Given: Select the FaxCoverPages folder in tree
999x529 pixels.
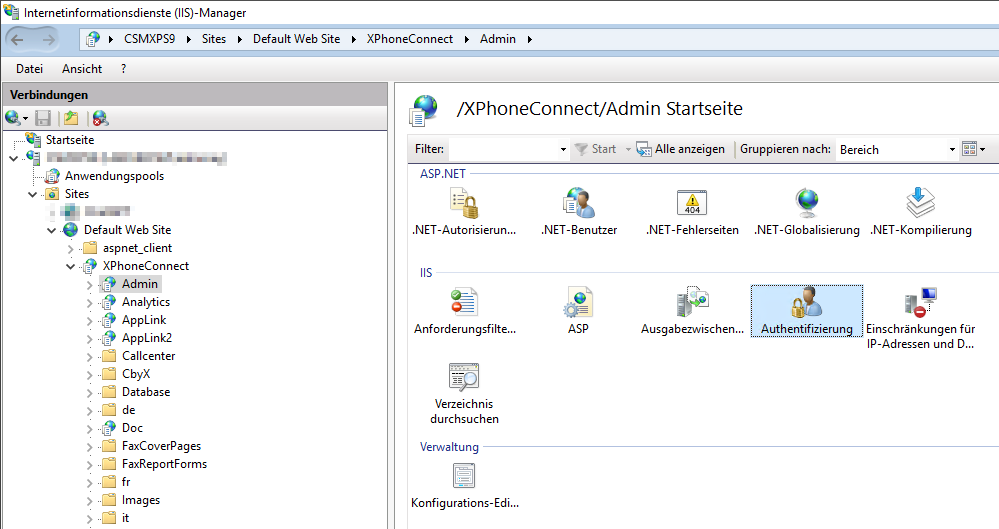Looking at the screenshot, I should click(x=161, y=446).
